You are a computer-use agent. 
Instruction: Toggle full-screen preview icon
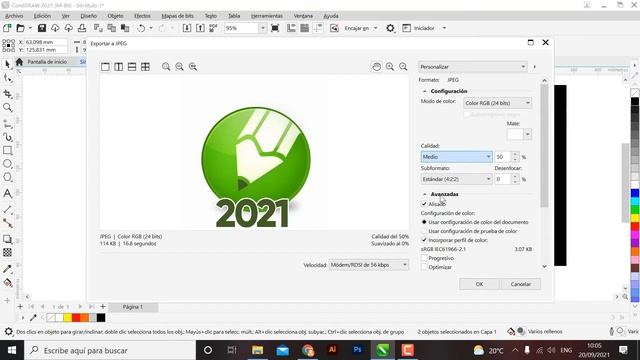click(275, 28)
